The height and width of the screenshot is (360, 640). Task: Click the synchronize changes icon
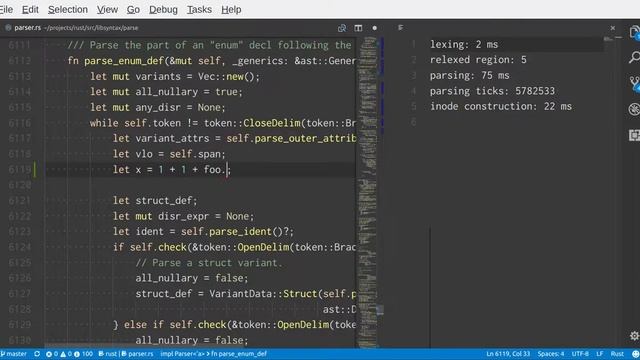37,354
